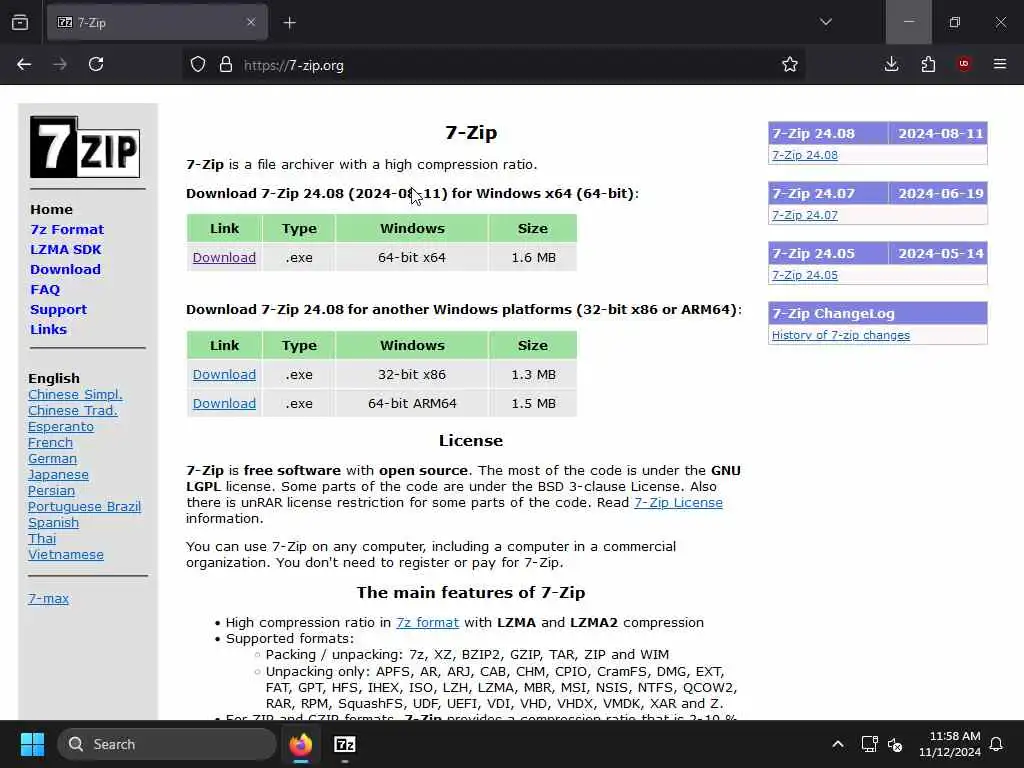Open the Firefox hamburger menu
Viewport: 1024px width, 768px height.
click(x=1000, y=64)
